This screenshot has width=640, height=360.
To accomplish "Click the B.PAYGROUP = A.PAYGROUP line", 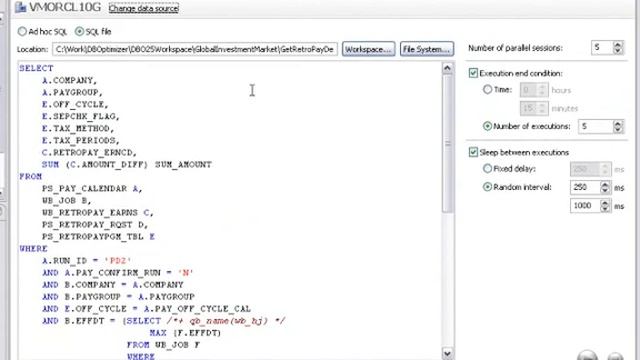I will click(118, 297).
